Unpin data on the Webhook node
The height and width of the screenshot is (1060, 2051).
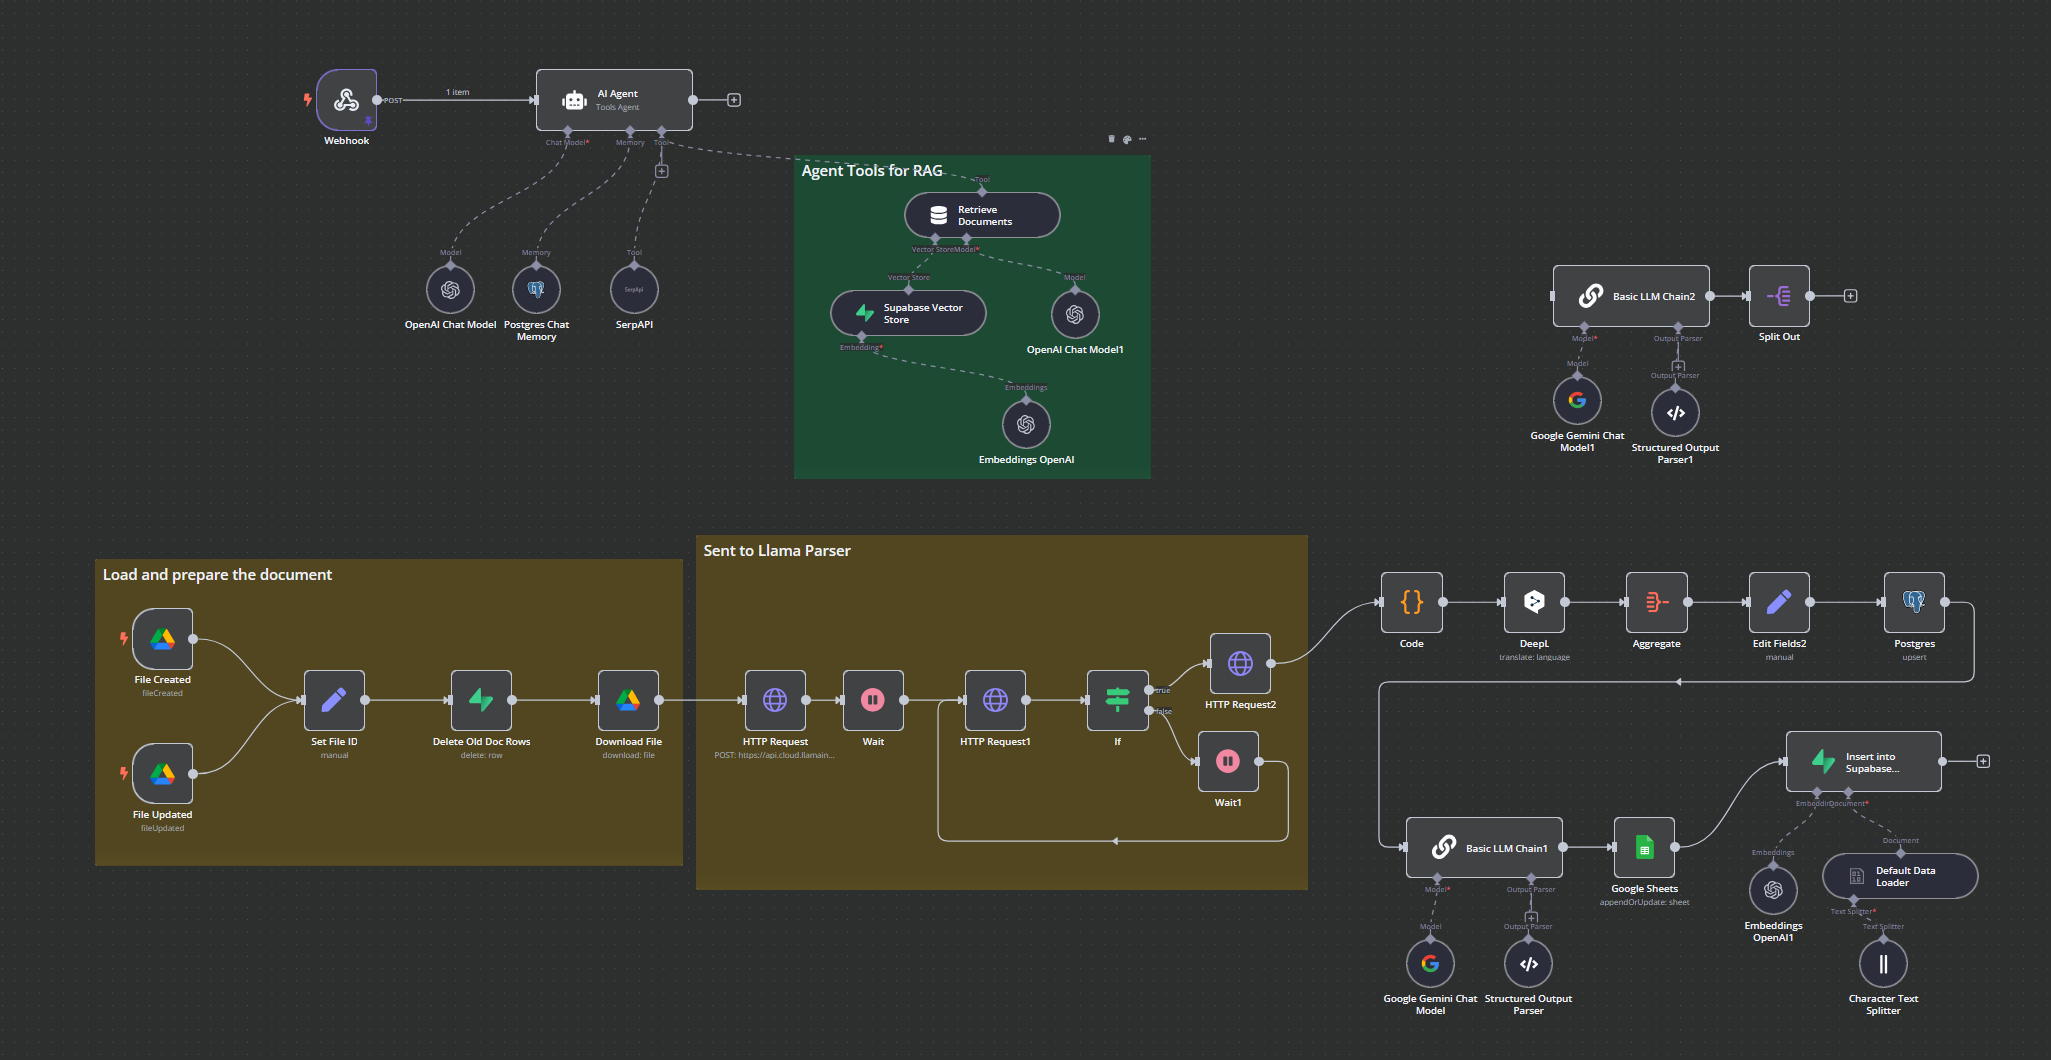coord(369,119)
